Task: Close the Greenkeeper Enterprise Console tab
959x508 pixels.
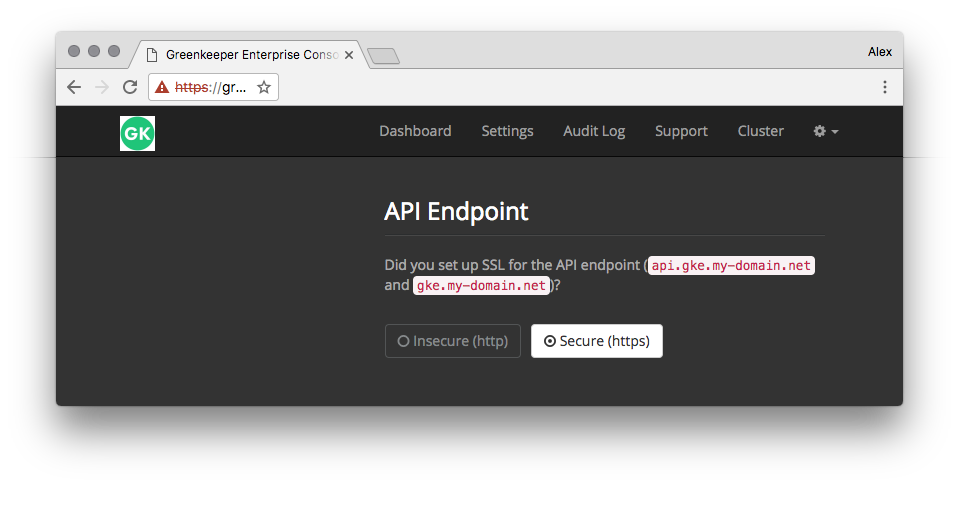Action: point(349,55)
